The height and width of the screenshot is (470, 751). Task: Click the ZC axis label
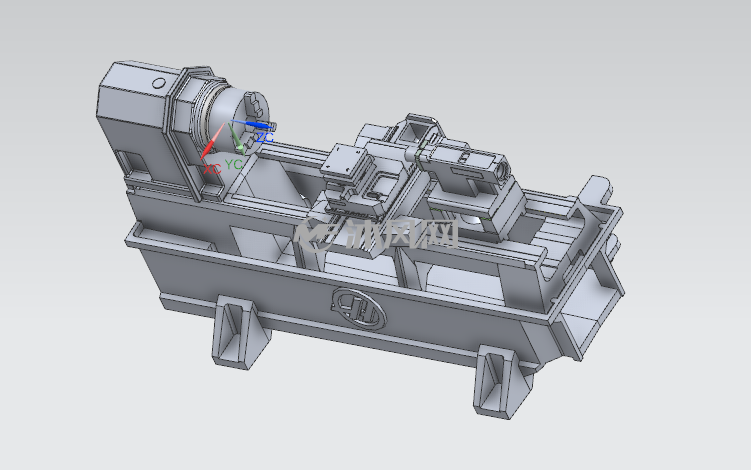click(265, 138)
